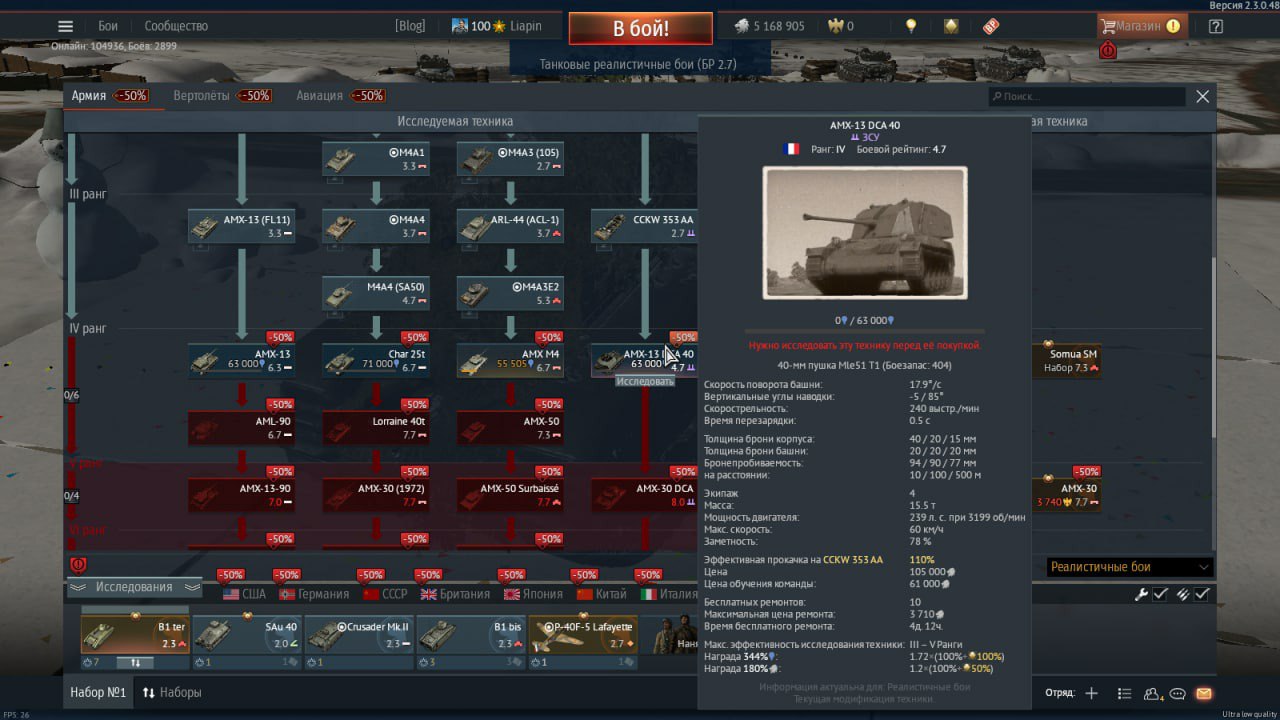Select the Somua SM premium vehicle card
This screenshot has height=720, width=1280.
click(x=1068, y=360)
